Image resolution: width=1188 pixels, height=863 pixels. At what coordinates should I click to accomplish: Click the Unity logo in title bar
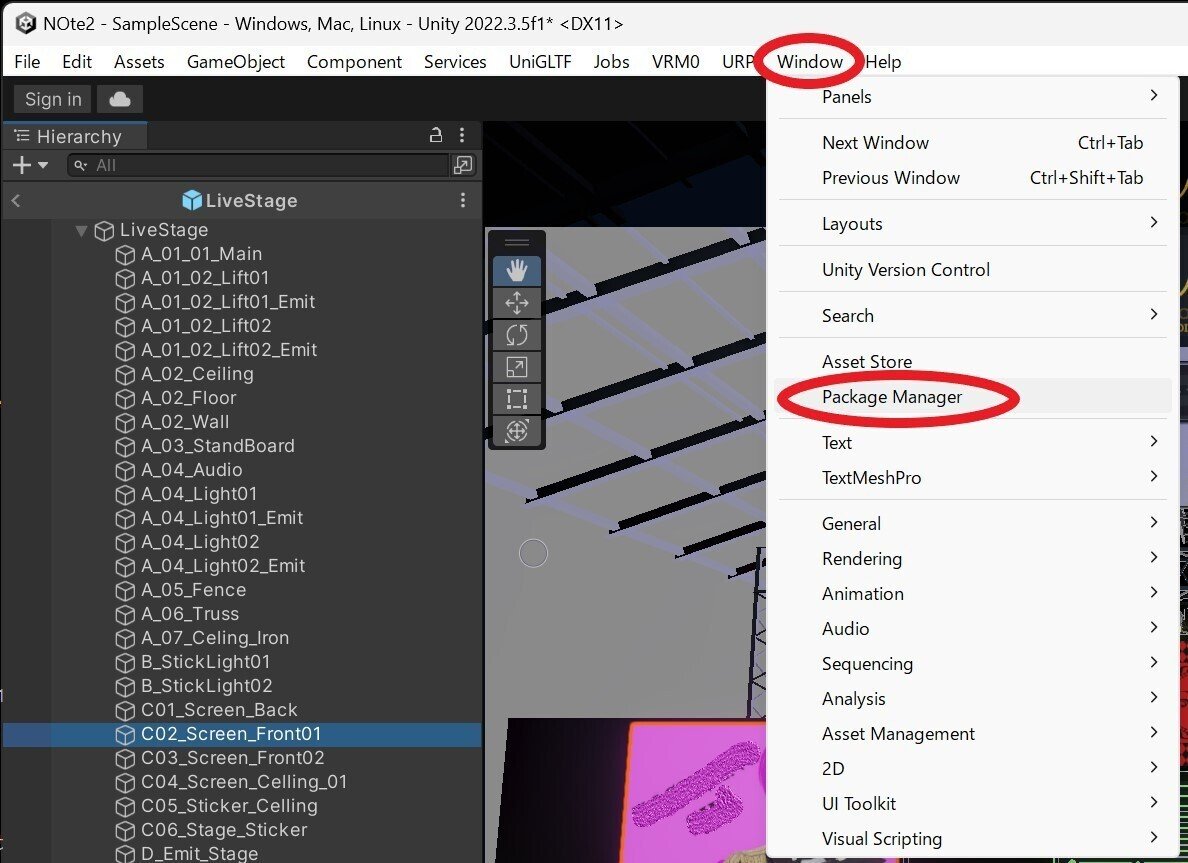click(25, 23)
